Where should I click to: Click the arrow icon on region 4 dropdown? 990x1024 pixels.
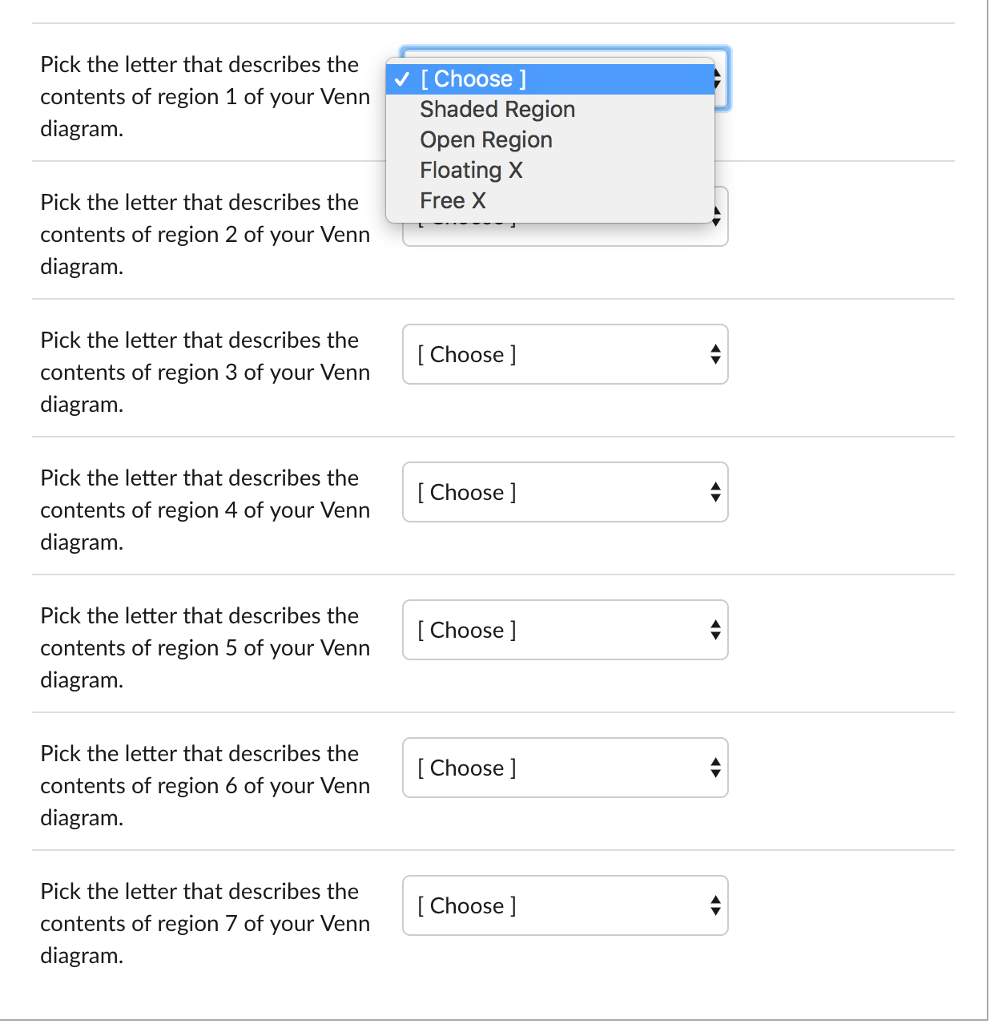(714, 492)
